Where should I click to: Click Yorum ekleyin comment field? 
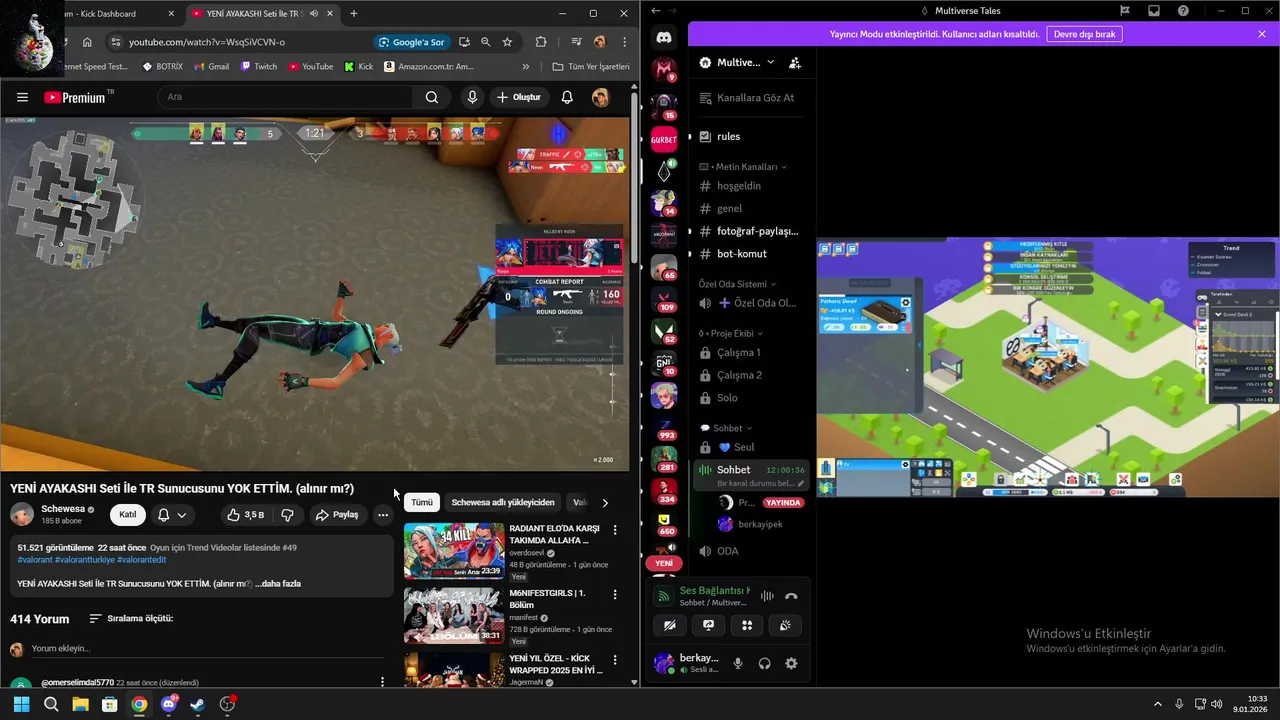pyautogui.click(x=207, y=649)
